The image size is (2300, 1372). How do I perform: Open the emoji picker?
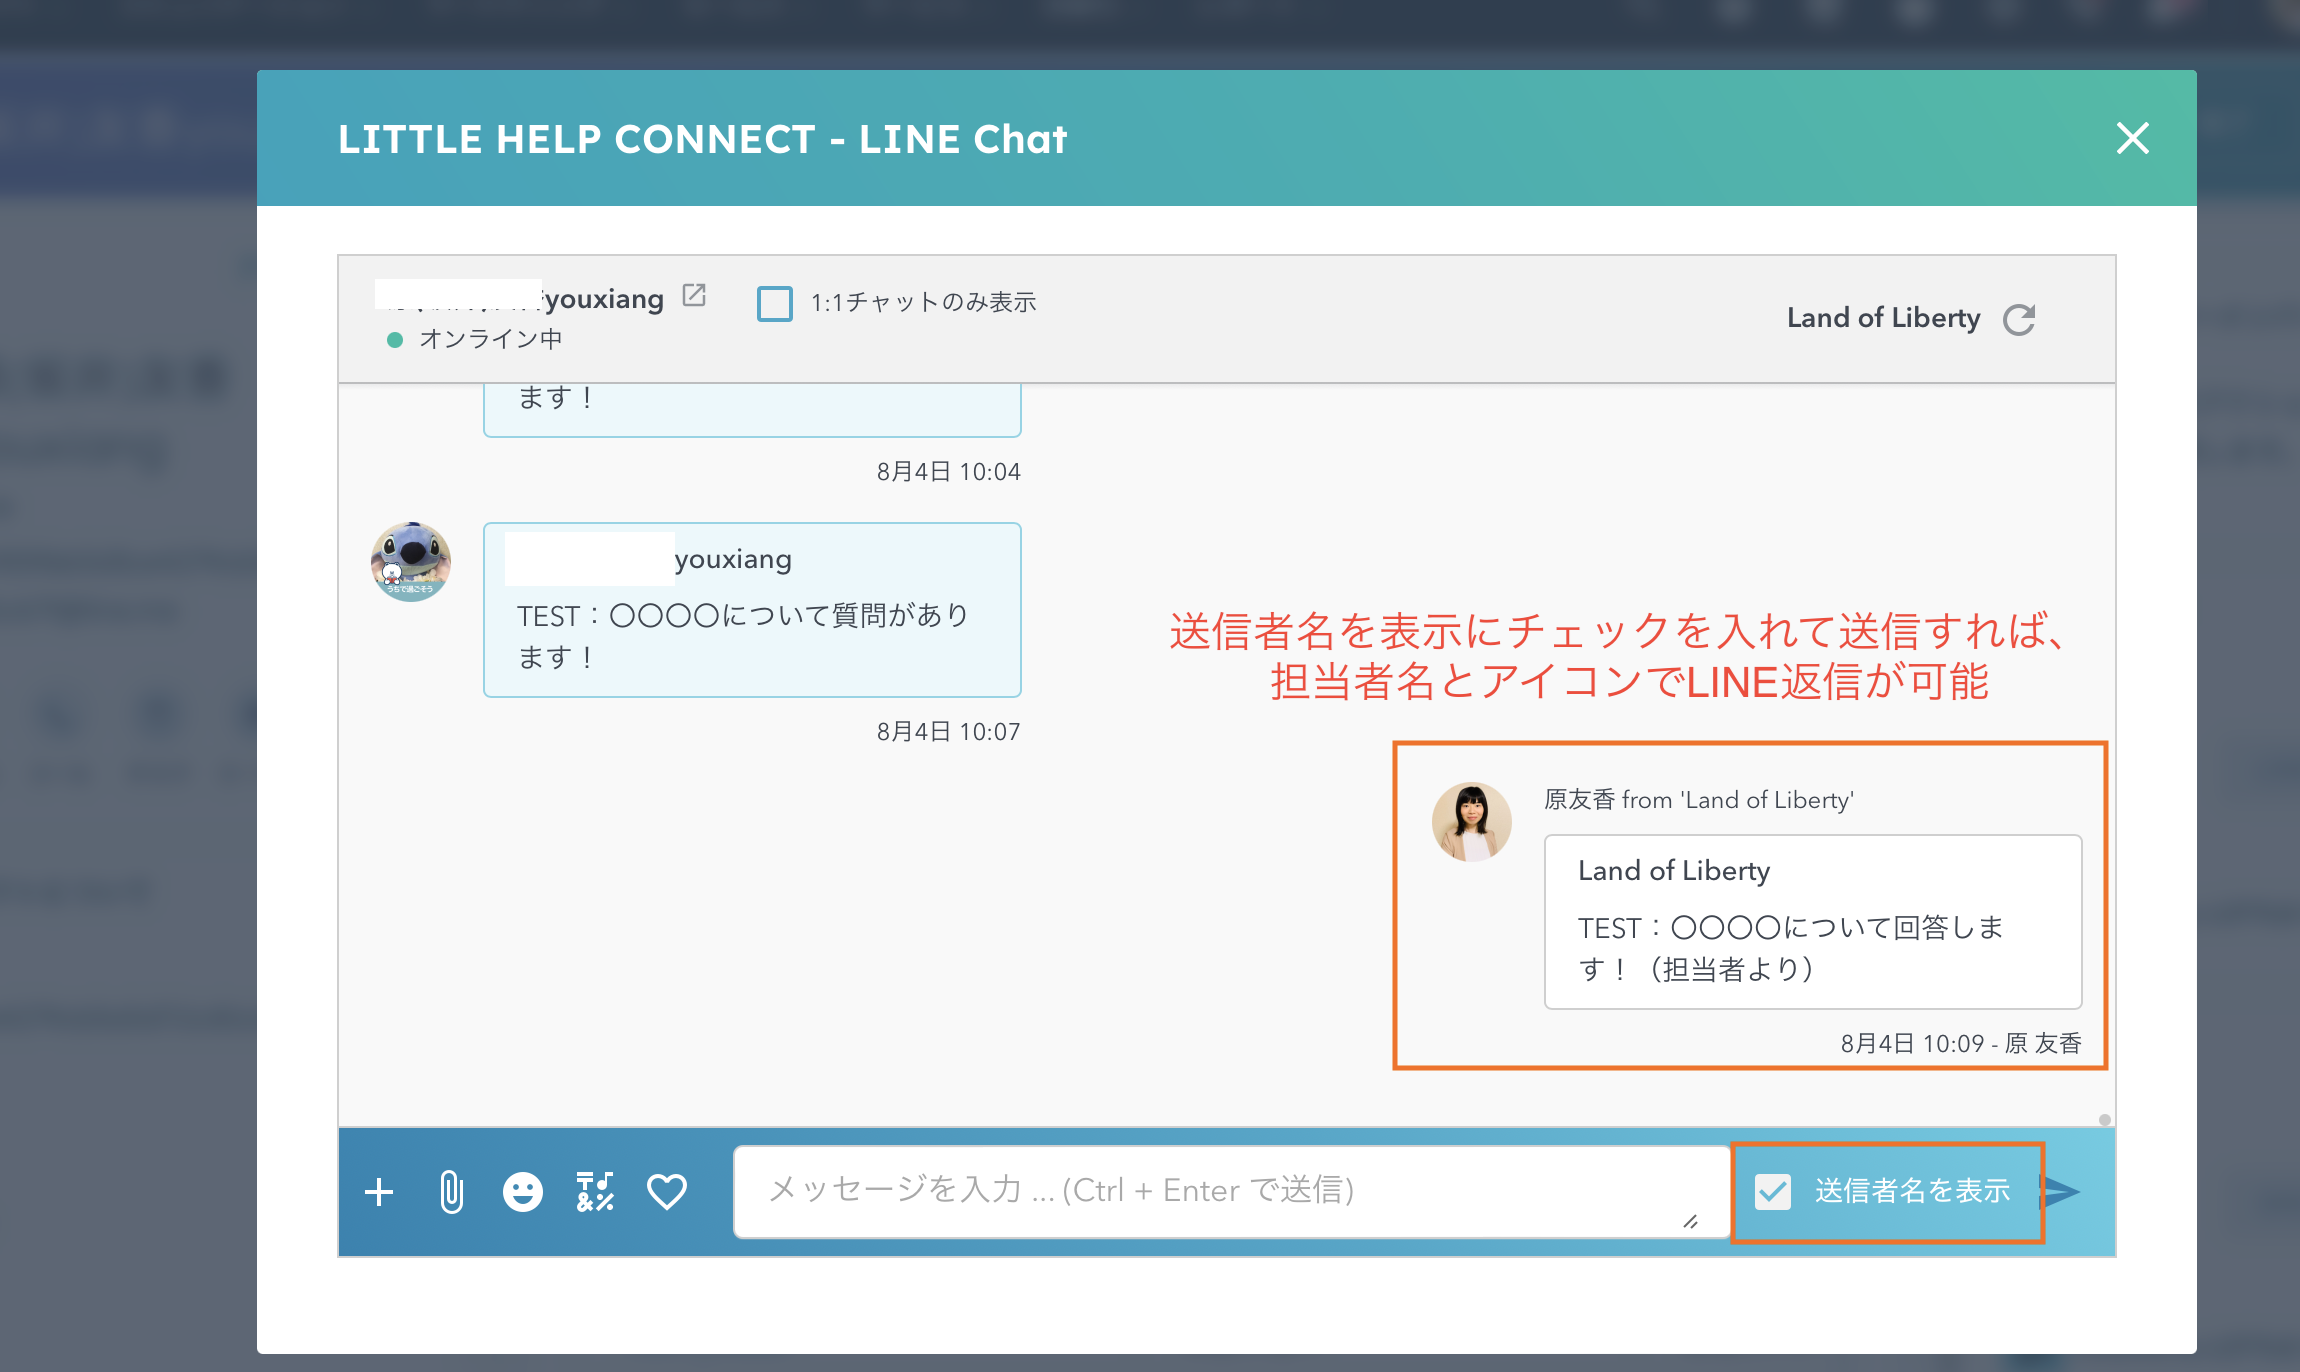522,1191
